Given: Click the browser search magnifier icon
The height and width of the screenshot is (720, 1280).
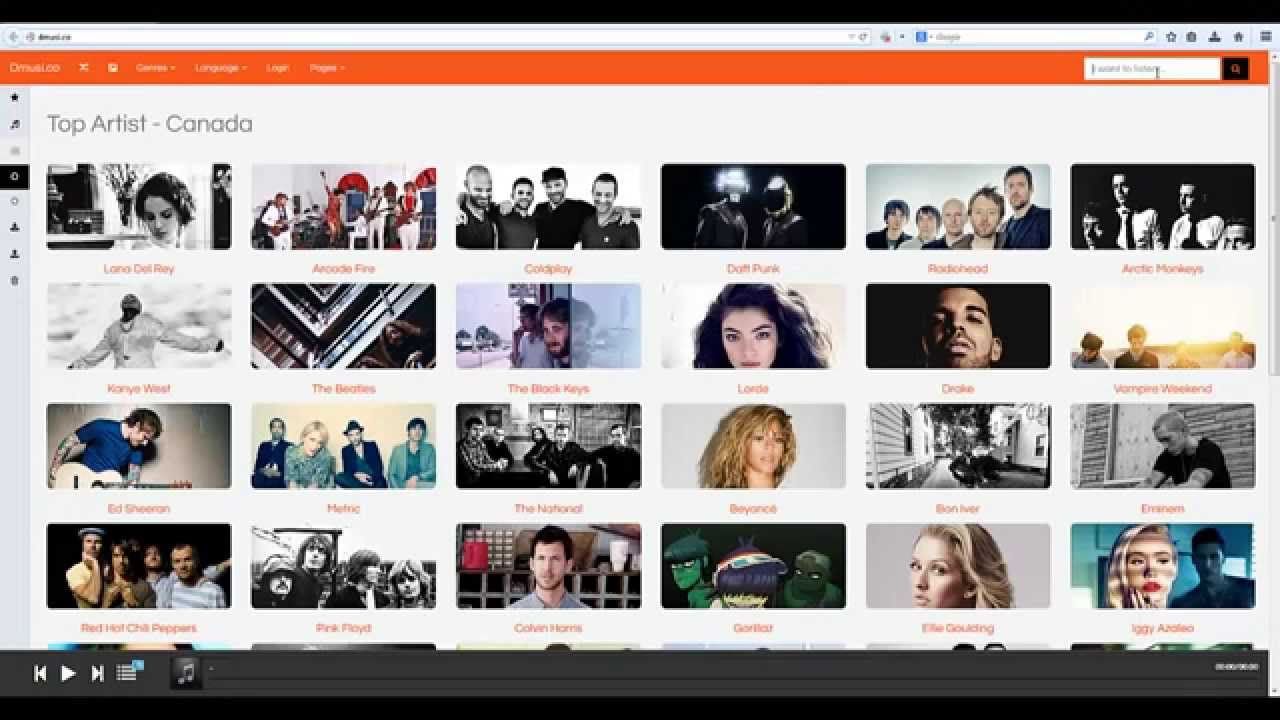Looking at the screenshot, I should tap(1149, 37).
